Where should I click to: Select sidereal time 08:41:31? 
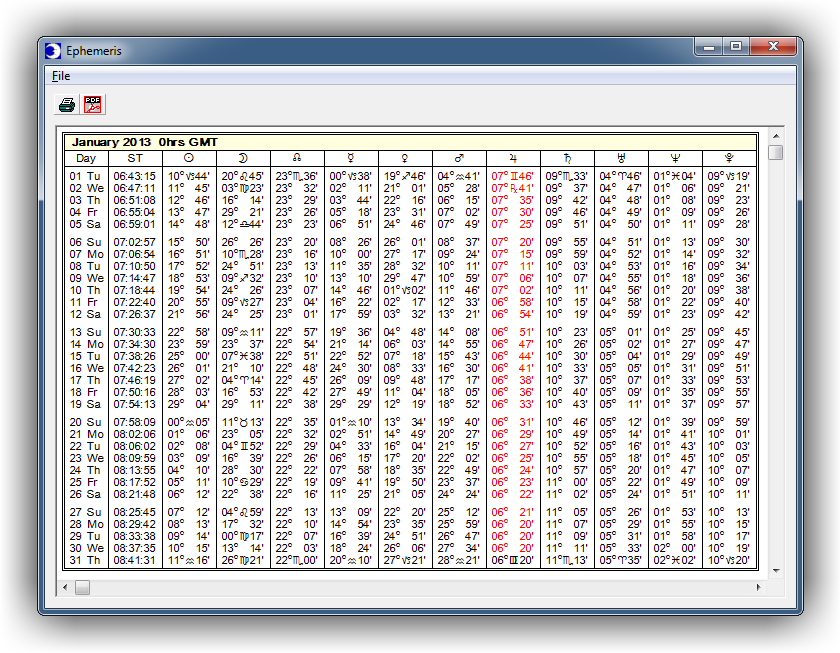pyautogui.click(x=134, y=560)
